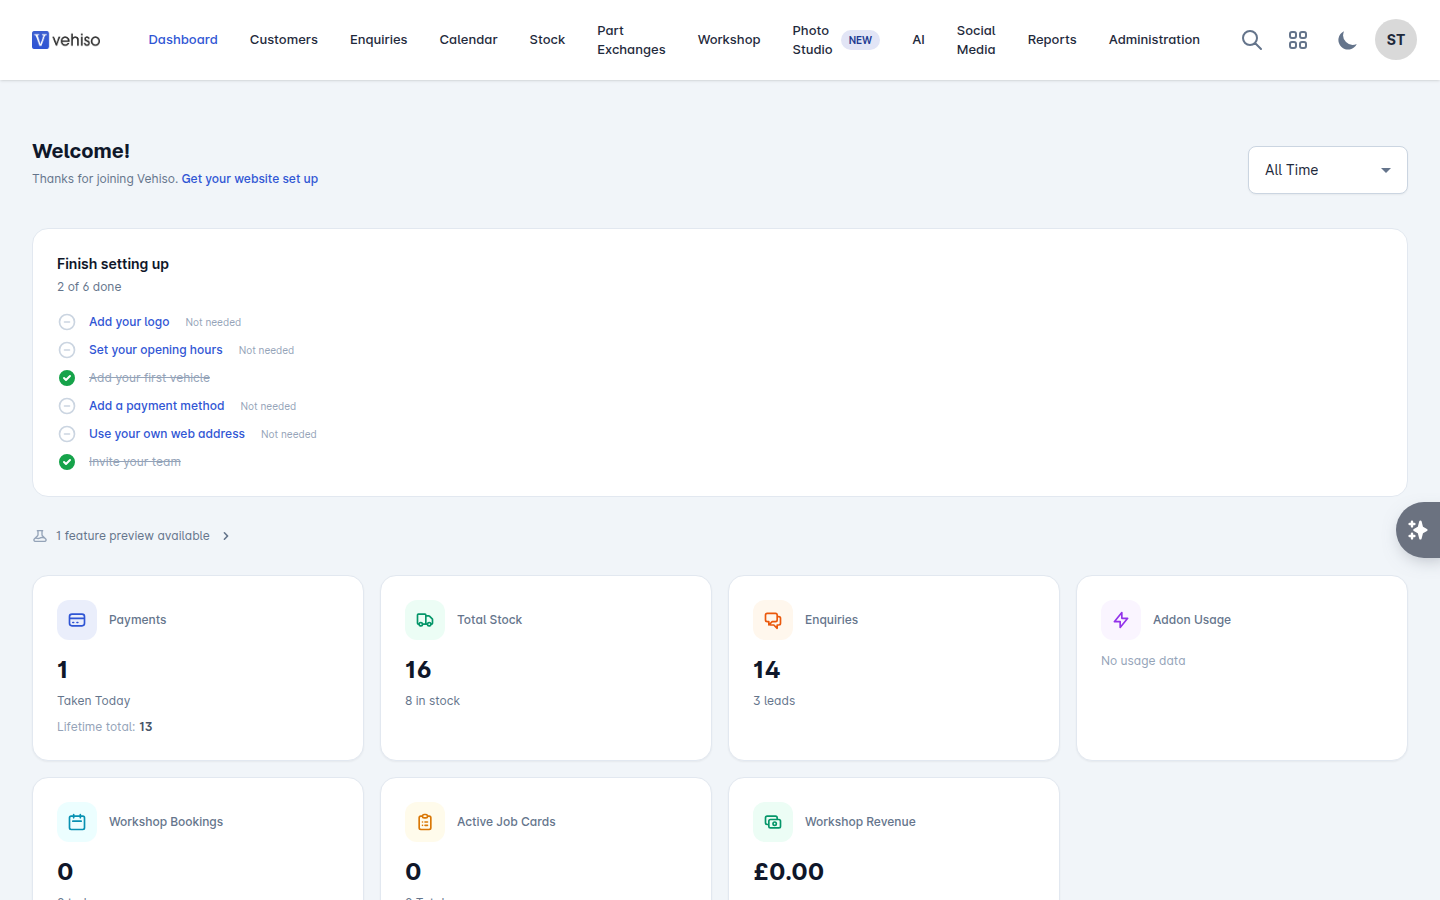This screenshot has width=1440, height=900.
Task: Click the Payments card icon
Action: click(77, 620)
